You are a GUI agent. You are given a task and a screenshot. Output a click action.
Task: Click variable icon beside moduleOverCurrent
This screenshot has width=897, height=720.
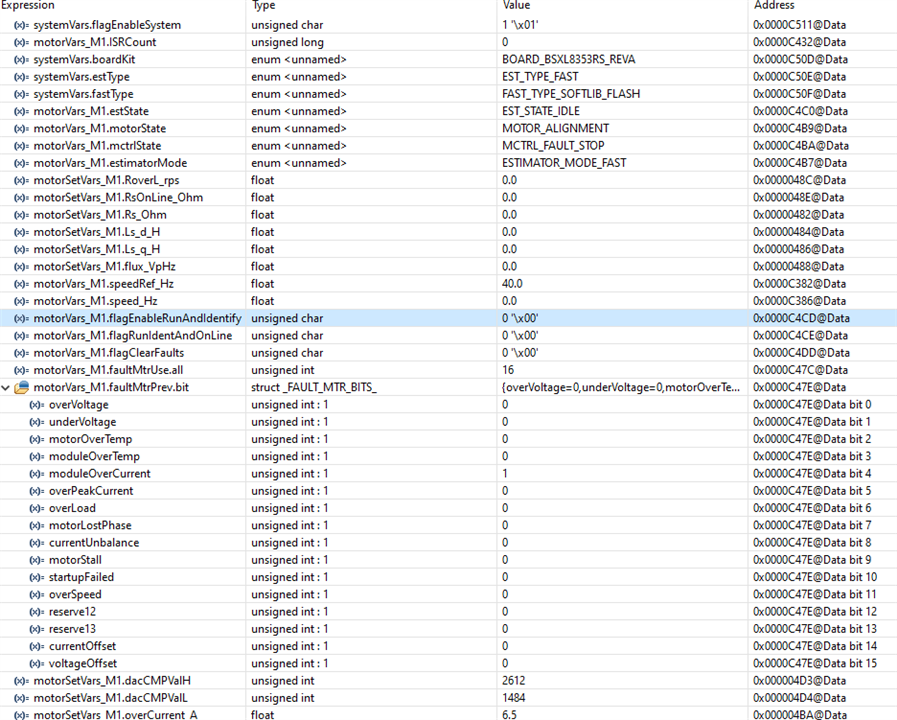[x=37, y=474]
